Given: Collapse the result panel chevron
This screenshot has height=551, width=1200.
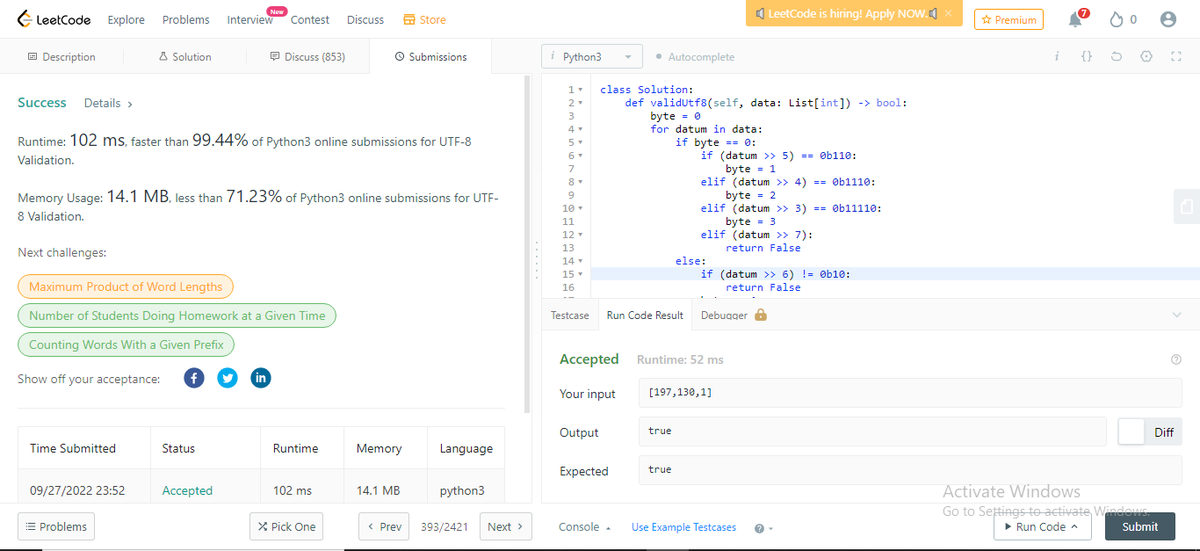Looking at the screenshot, I should pos(1175,315).
